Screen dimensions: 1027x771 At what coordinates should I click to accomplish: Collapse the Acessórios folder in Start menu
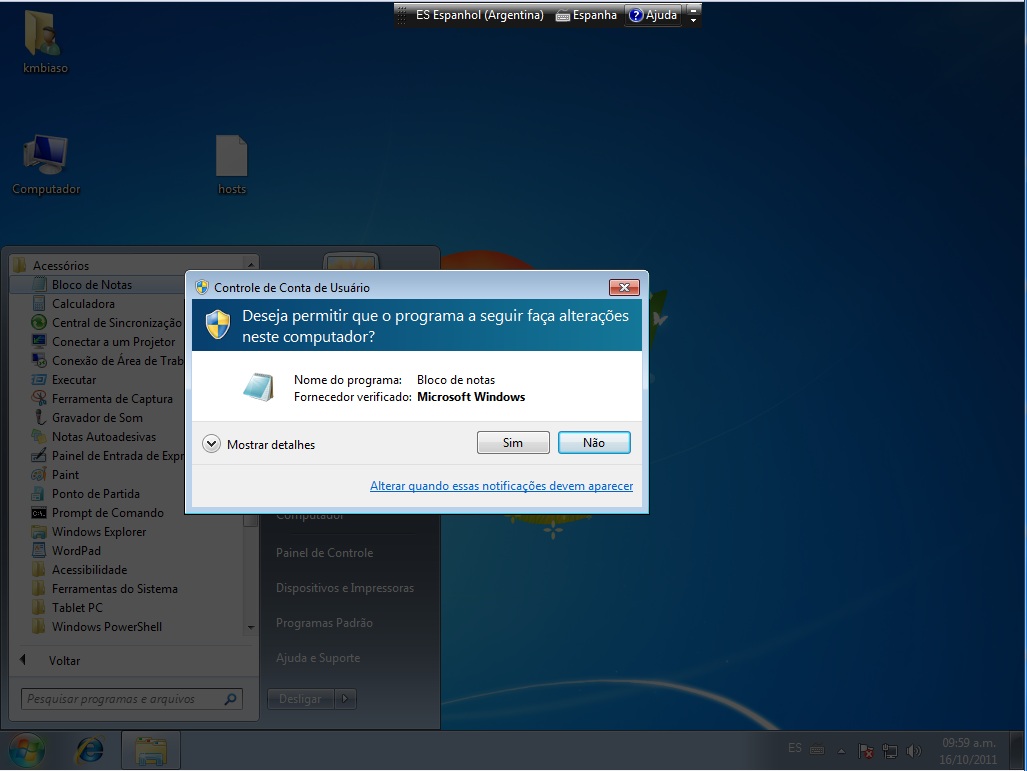tap(61, 265)
